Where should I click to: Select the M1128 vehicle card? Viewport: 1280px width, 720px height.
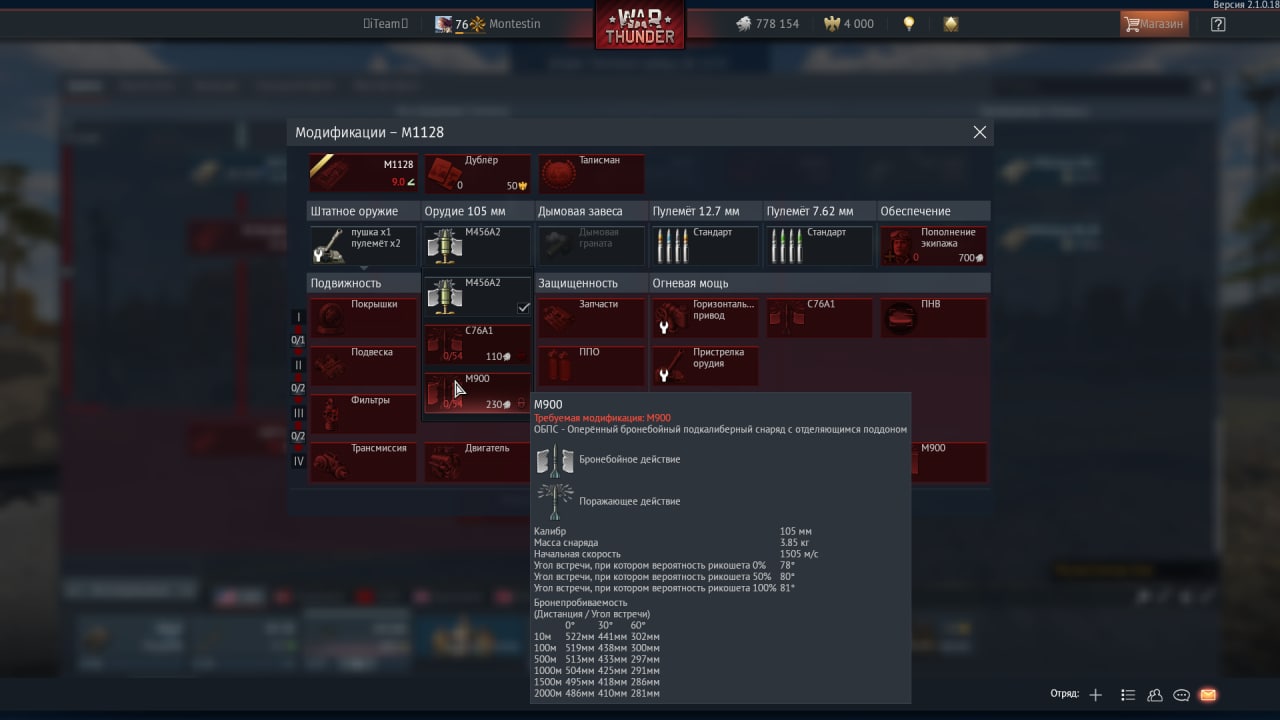pyautogui.click(x=363, y=173)
